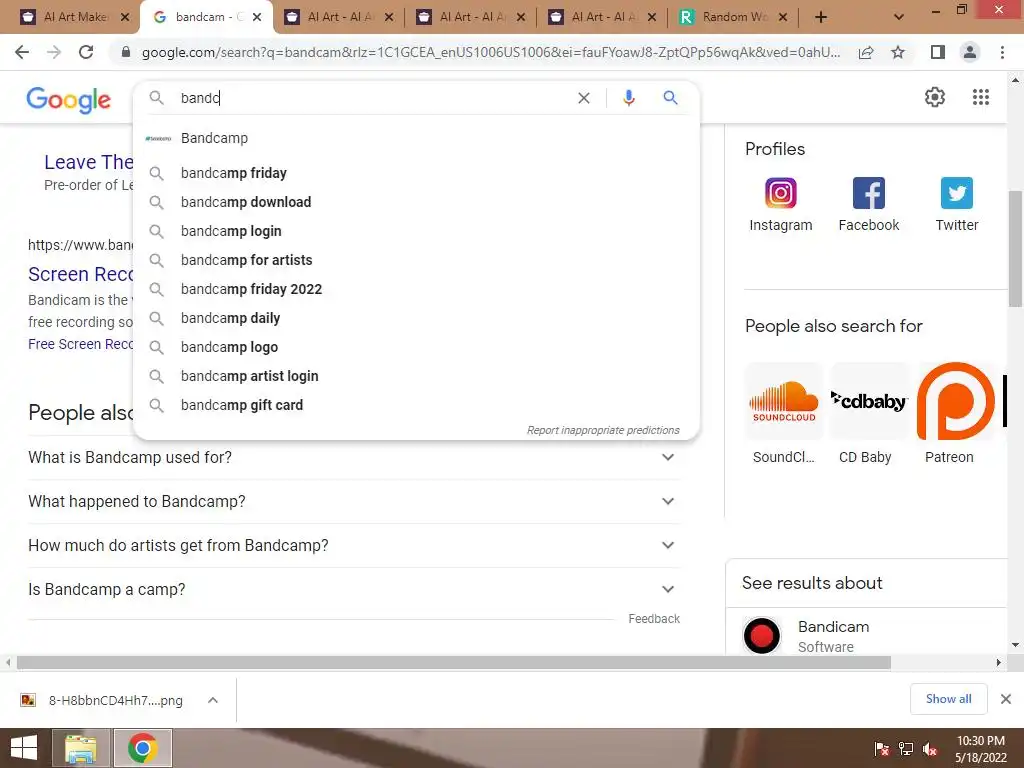
Task: Expand 'Is Bandcamp a camp?'
Action: pos(354,589)
